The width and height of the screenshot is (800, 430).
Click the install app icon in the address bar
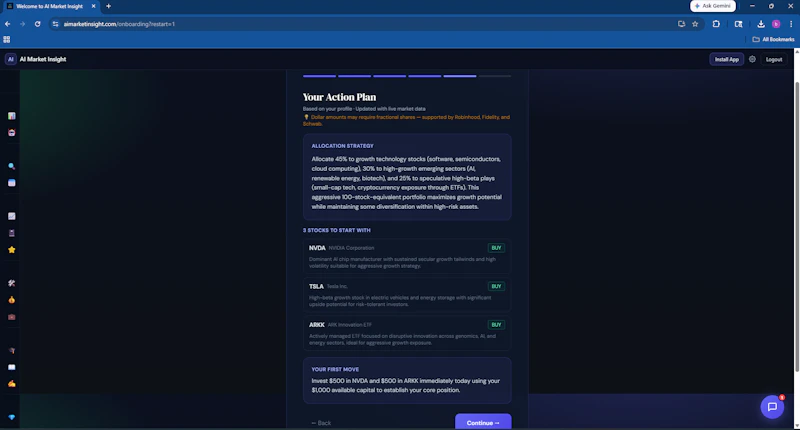tap(681, 24)
